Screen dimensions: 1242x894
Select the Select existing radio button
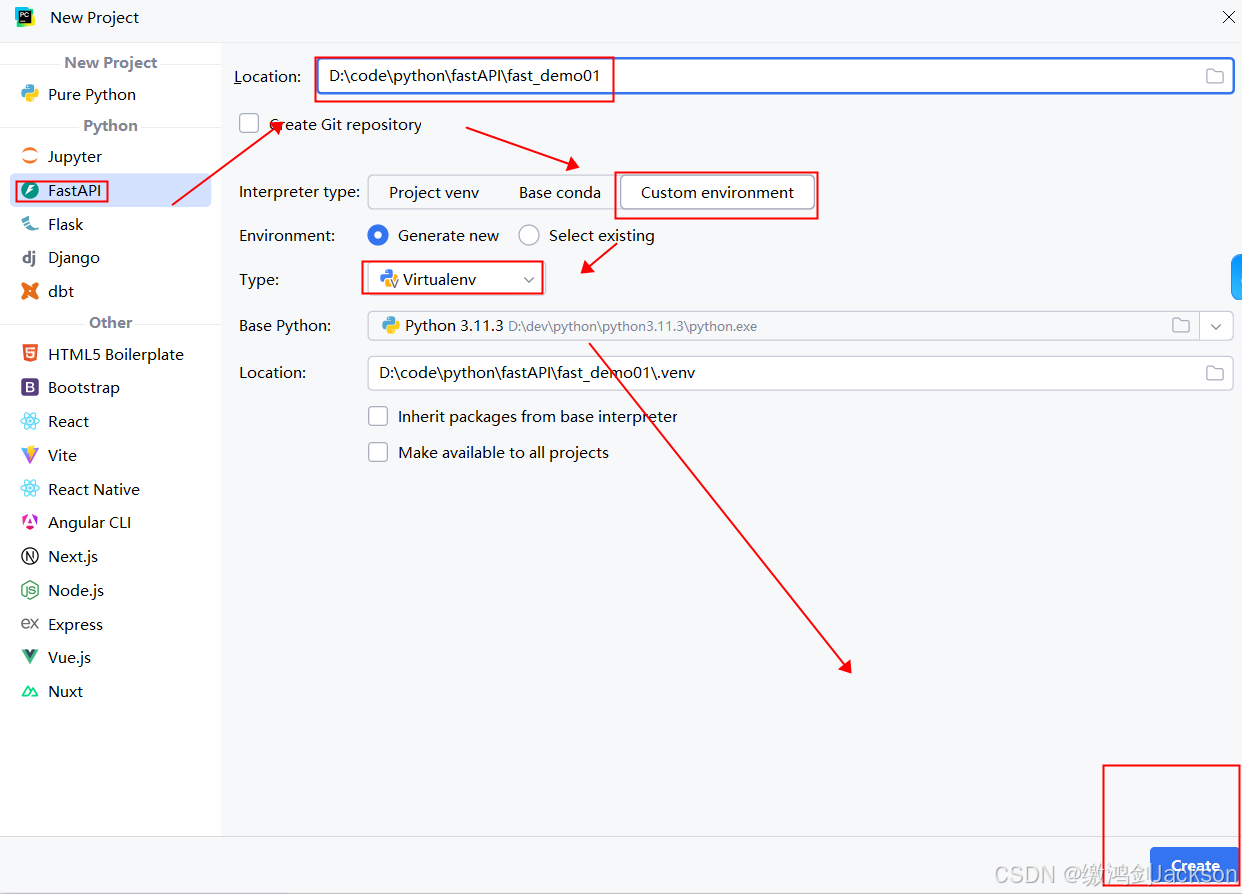click(529, 235)
